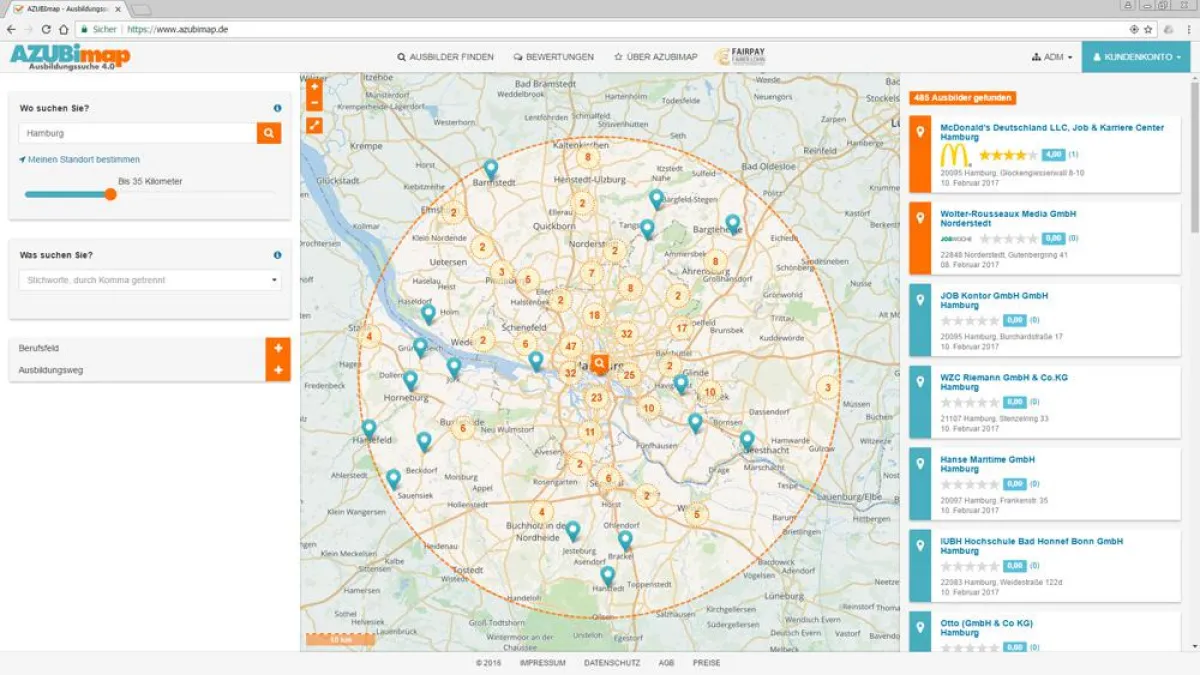Click the diagonal arrow map tool
The width and height of the screenshot is (1200, 675).
click(x=315, y=125)
